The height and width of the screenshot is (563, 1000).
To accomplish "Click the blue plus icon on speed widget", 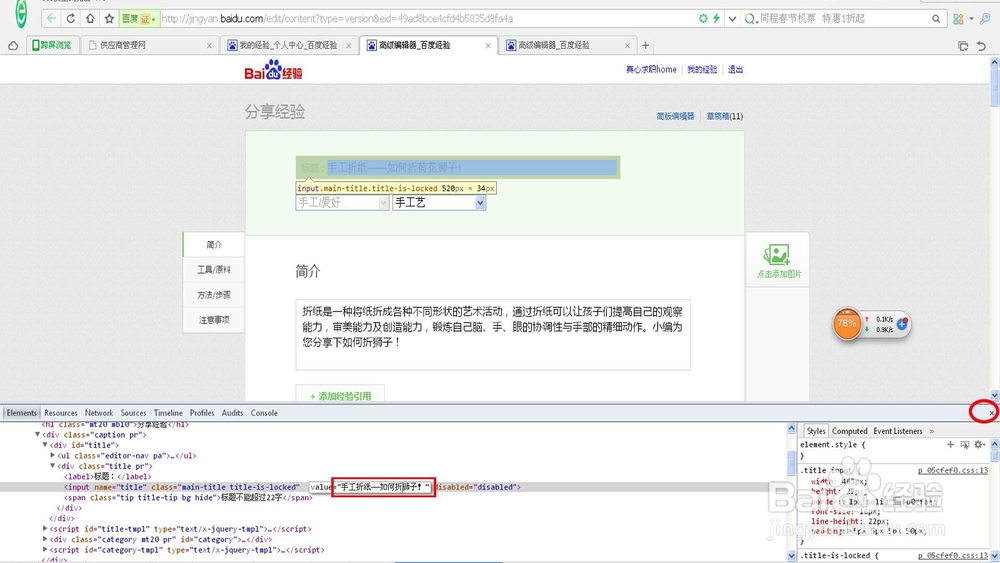I will click(x=902, y=324).
